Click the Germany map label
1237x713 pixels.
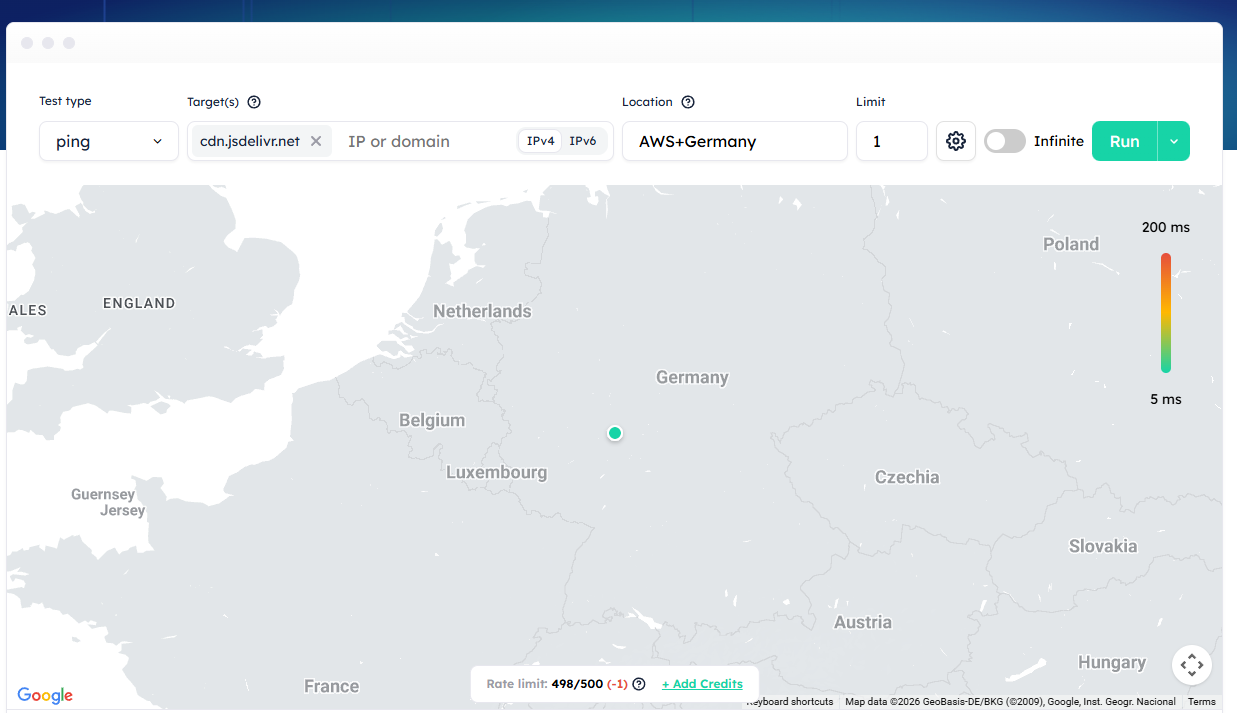692,377
